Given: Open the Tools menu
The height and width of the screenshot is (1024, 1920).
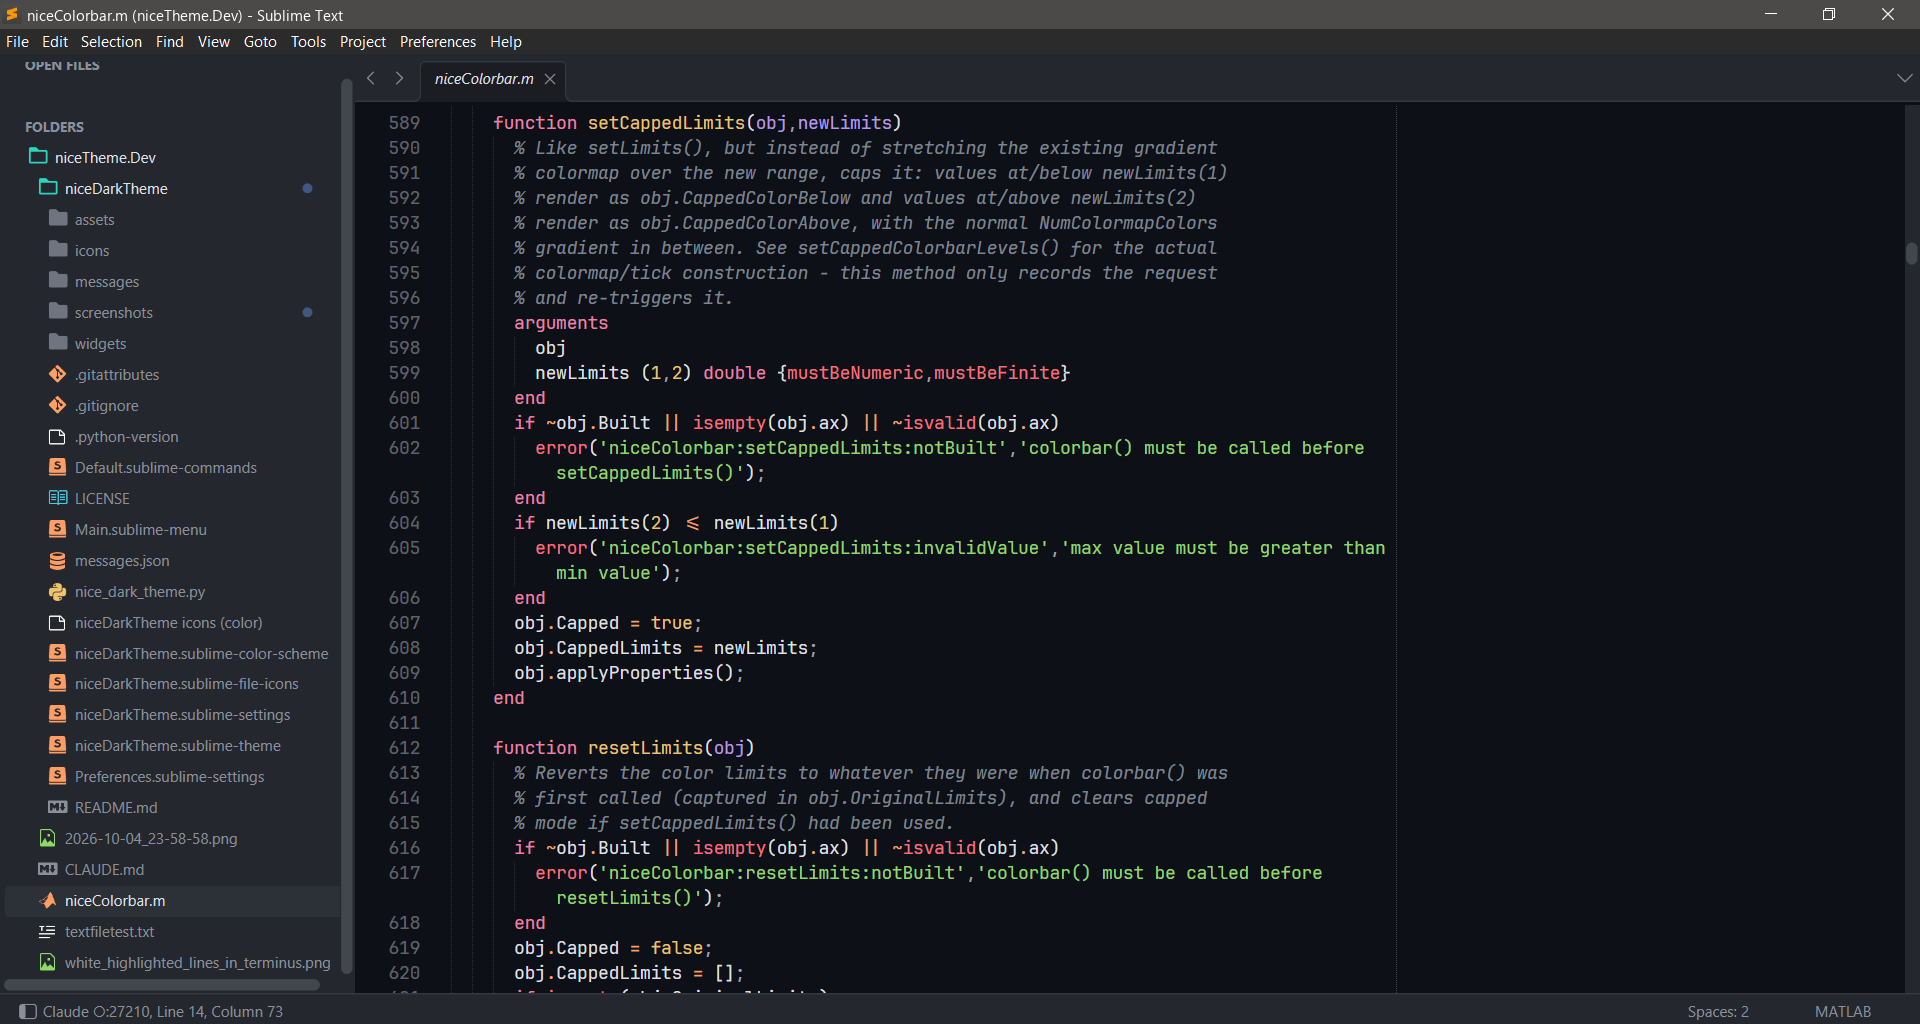Looking at the screenshot, I should [x=308, y=41].
